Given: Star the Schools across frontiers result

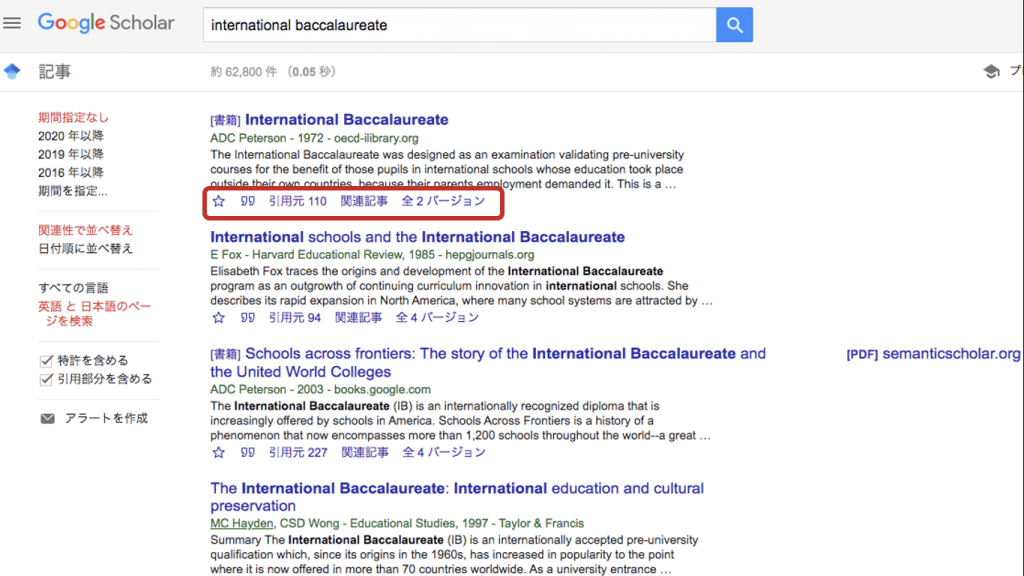Looking at the screenshot, I should tap(219, 453).
